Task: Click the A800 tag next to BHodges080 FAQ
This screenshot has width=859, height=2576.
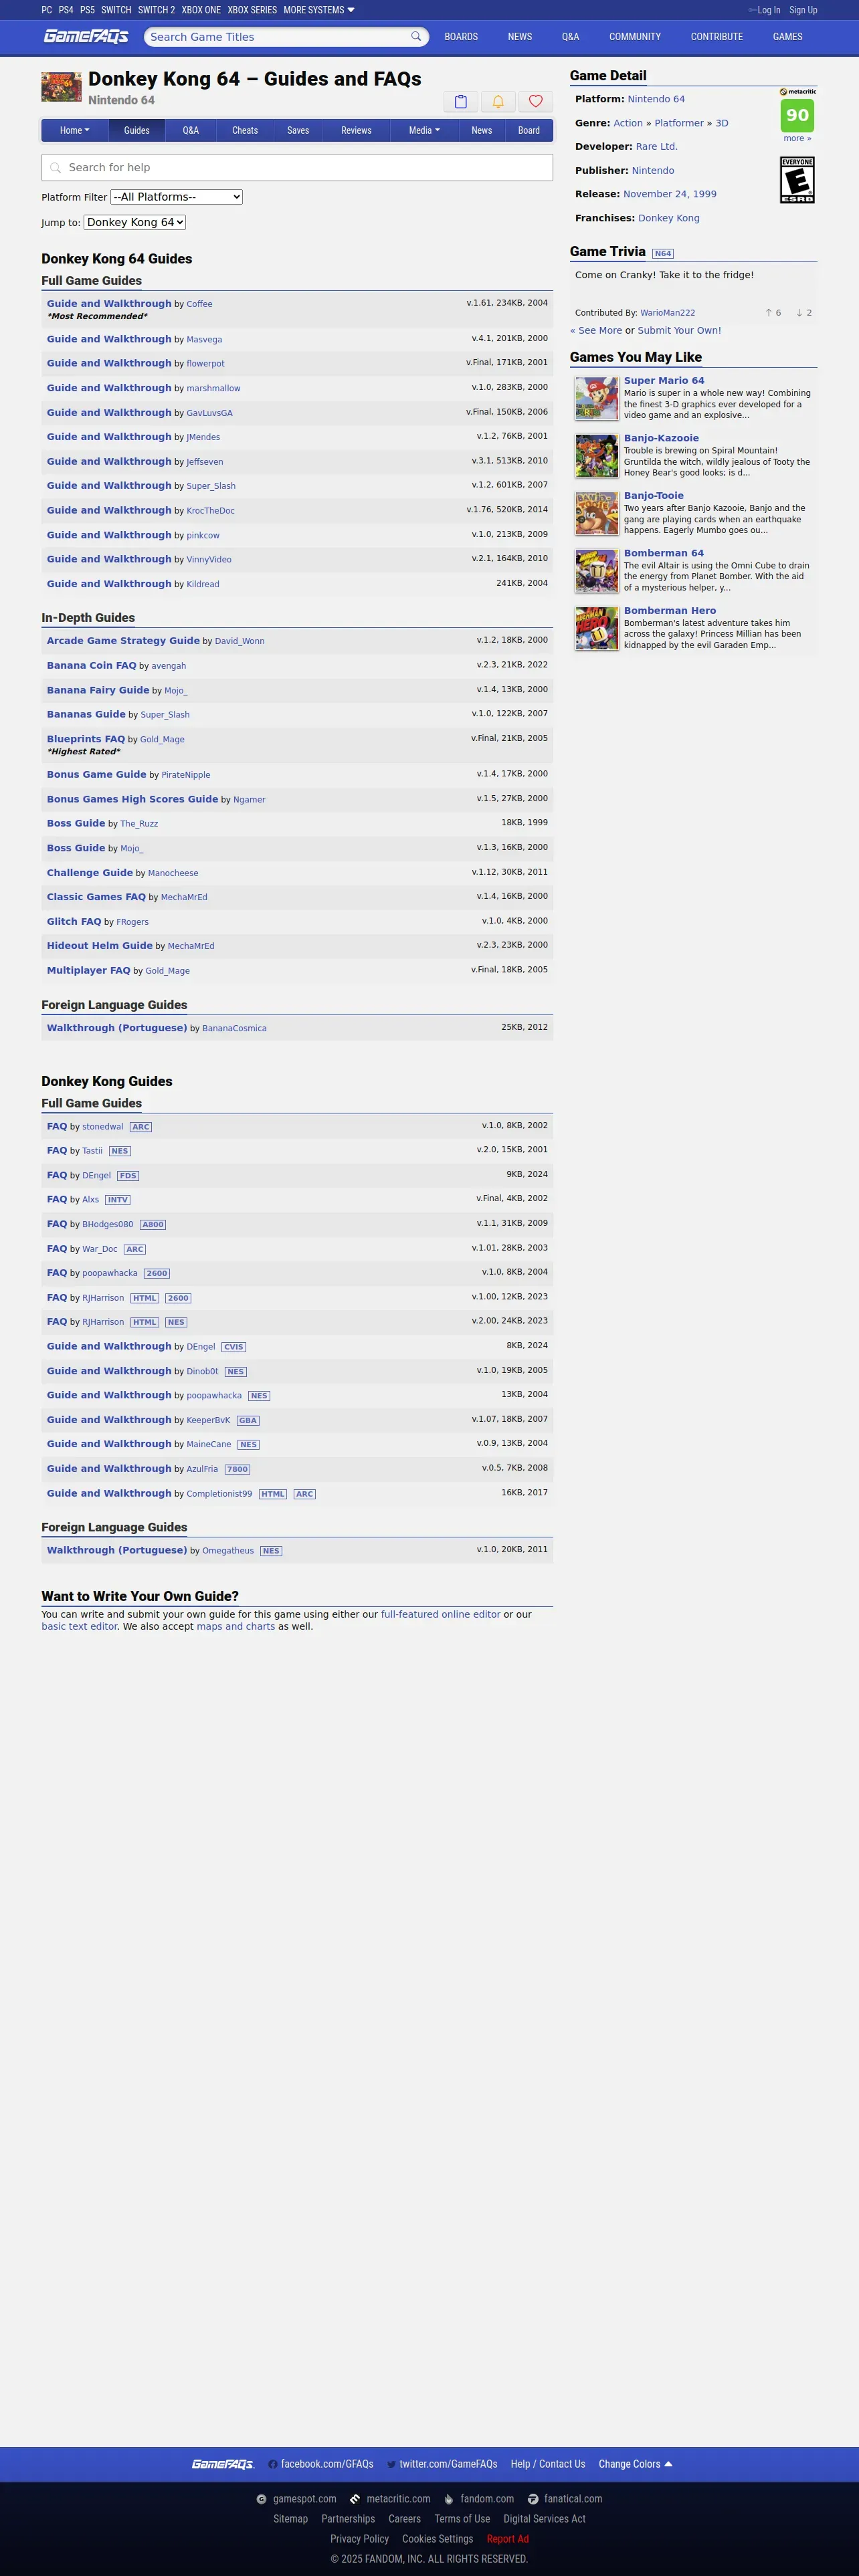Action: point(153,1224)
